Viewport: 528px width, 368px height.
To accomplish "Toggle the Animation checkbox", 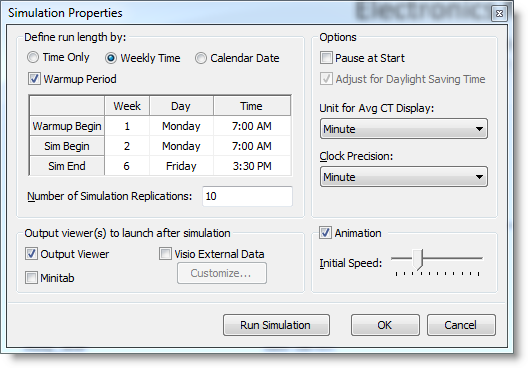I will point(325,233).
